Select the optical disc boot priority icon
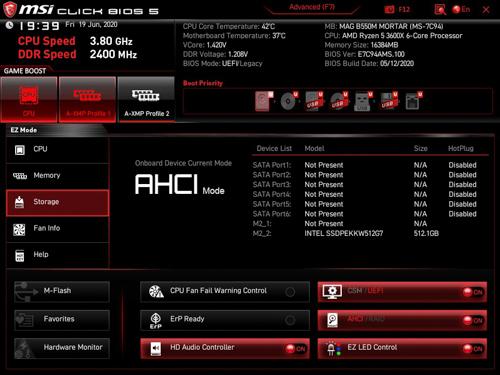Image resolution: width=500 pixels, height=375 pixels. pos(288,101)
